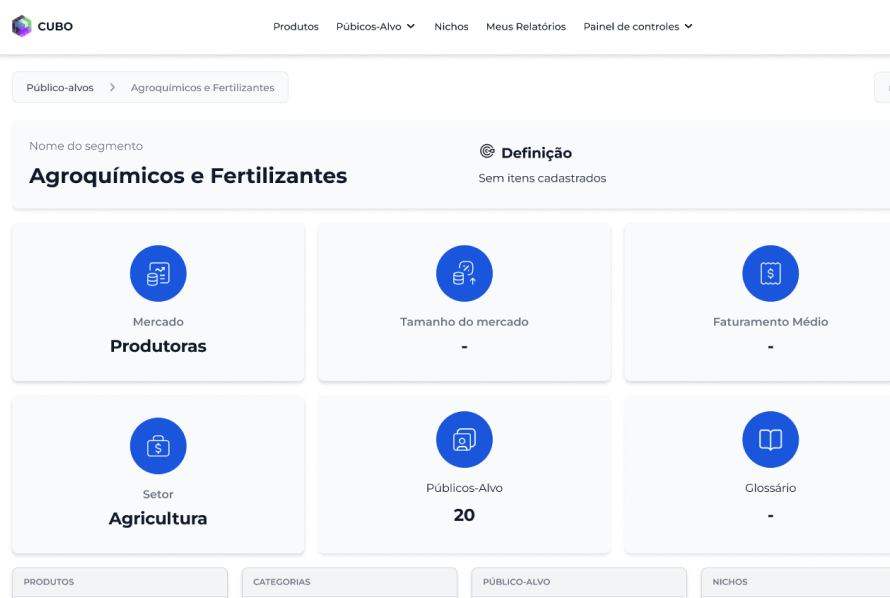Screen dimensions: 890x598
Task: Click the Definição target icon
Action: pos(487,152)
